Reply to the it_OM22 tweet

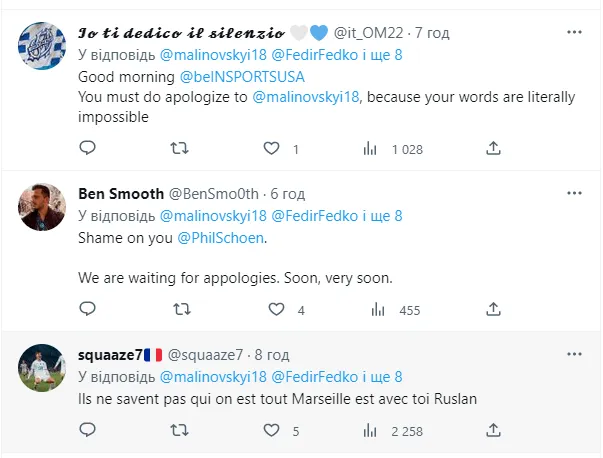click(87, 148)
